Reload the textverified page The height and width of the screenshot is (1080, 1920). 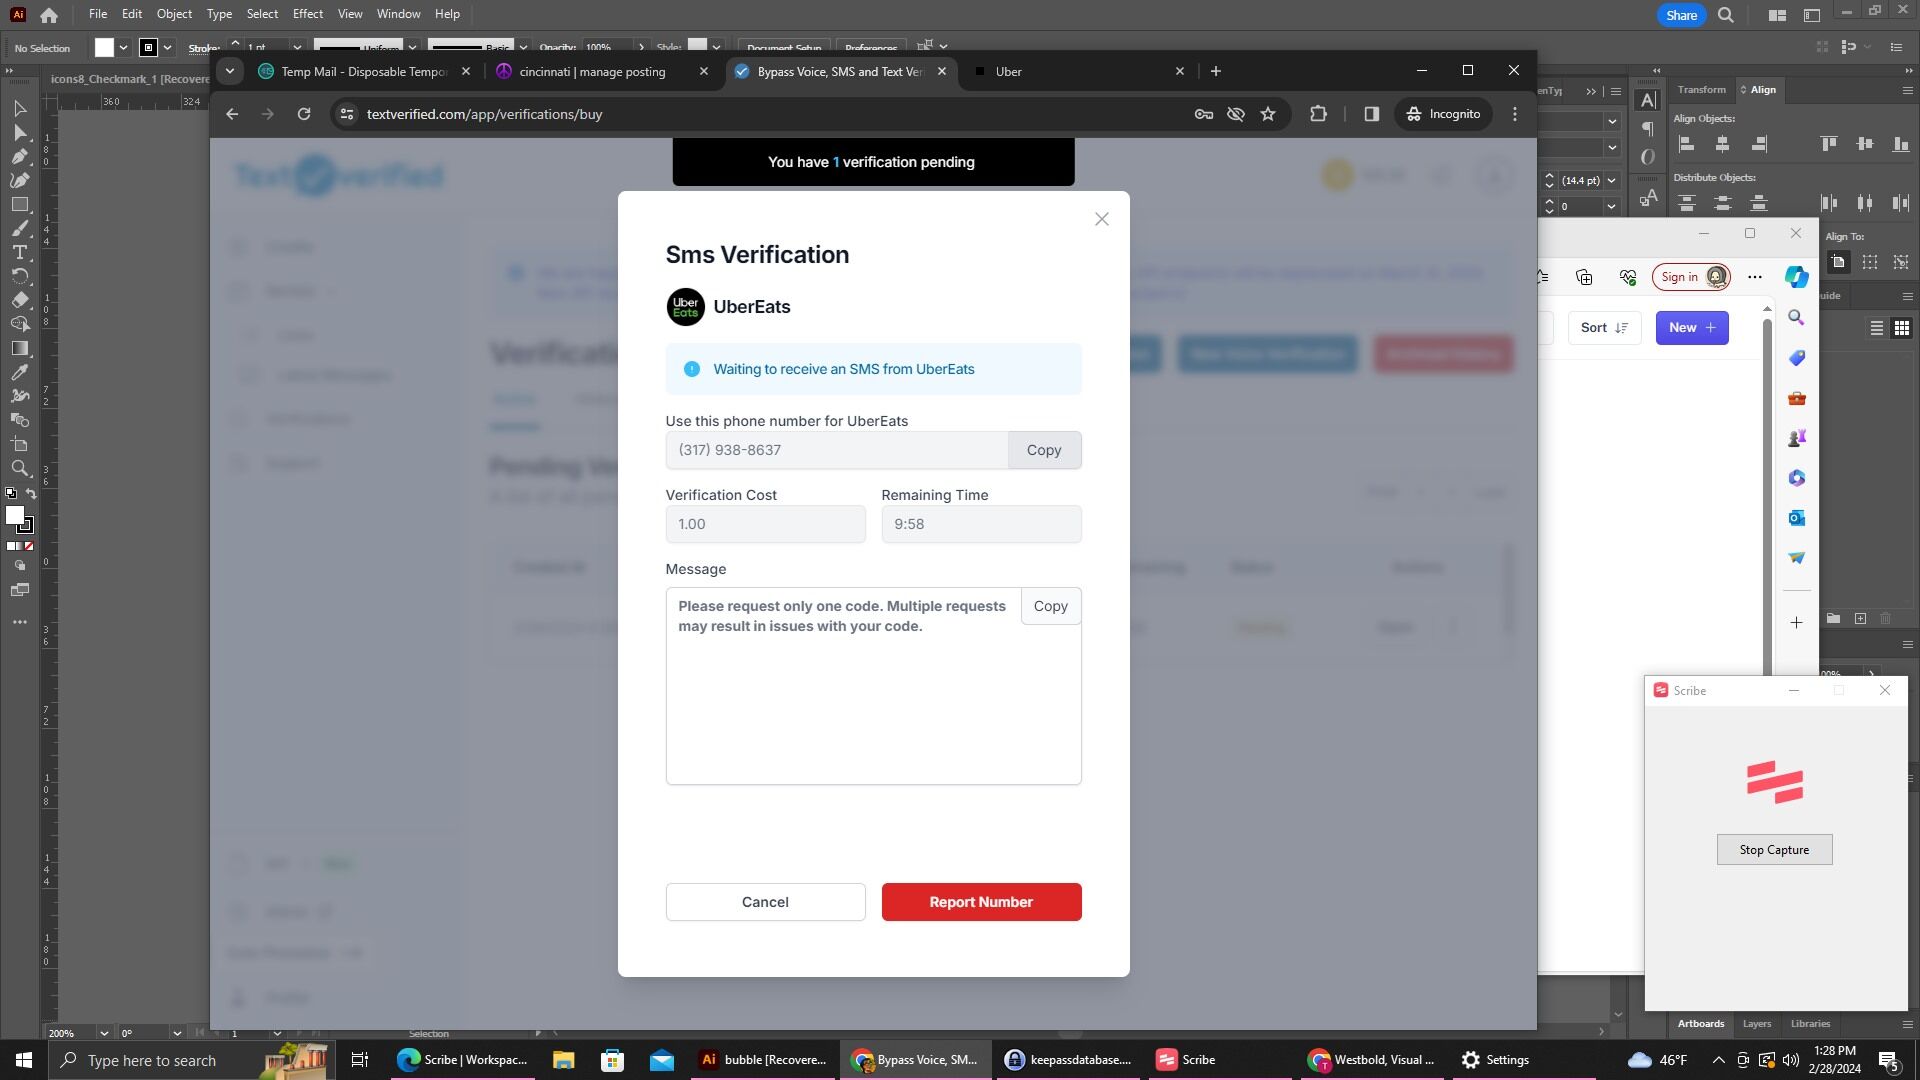[304, 114]
